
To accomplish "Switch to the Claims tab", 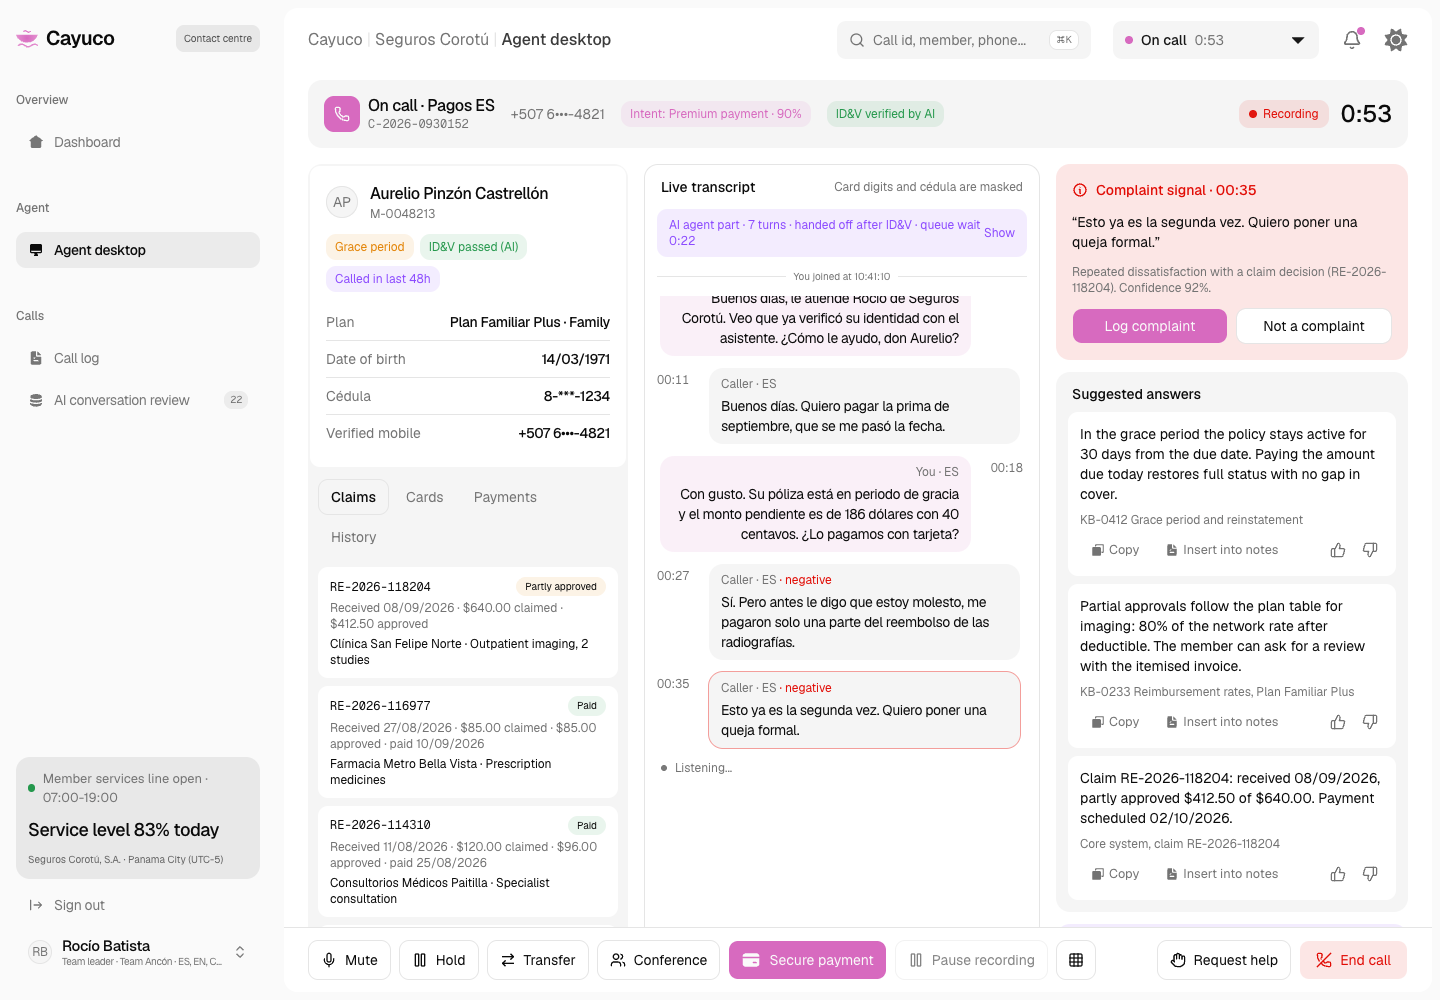I will tap(353, 497).
